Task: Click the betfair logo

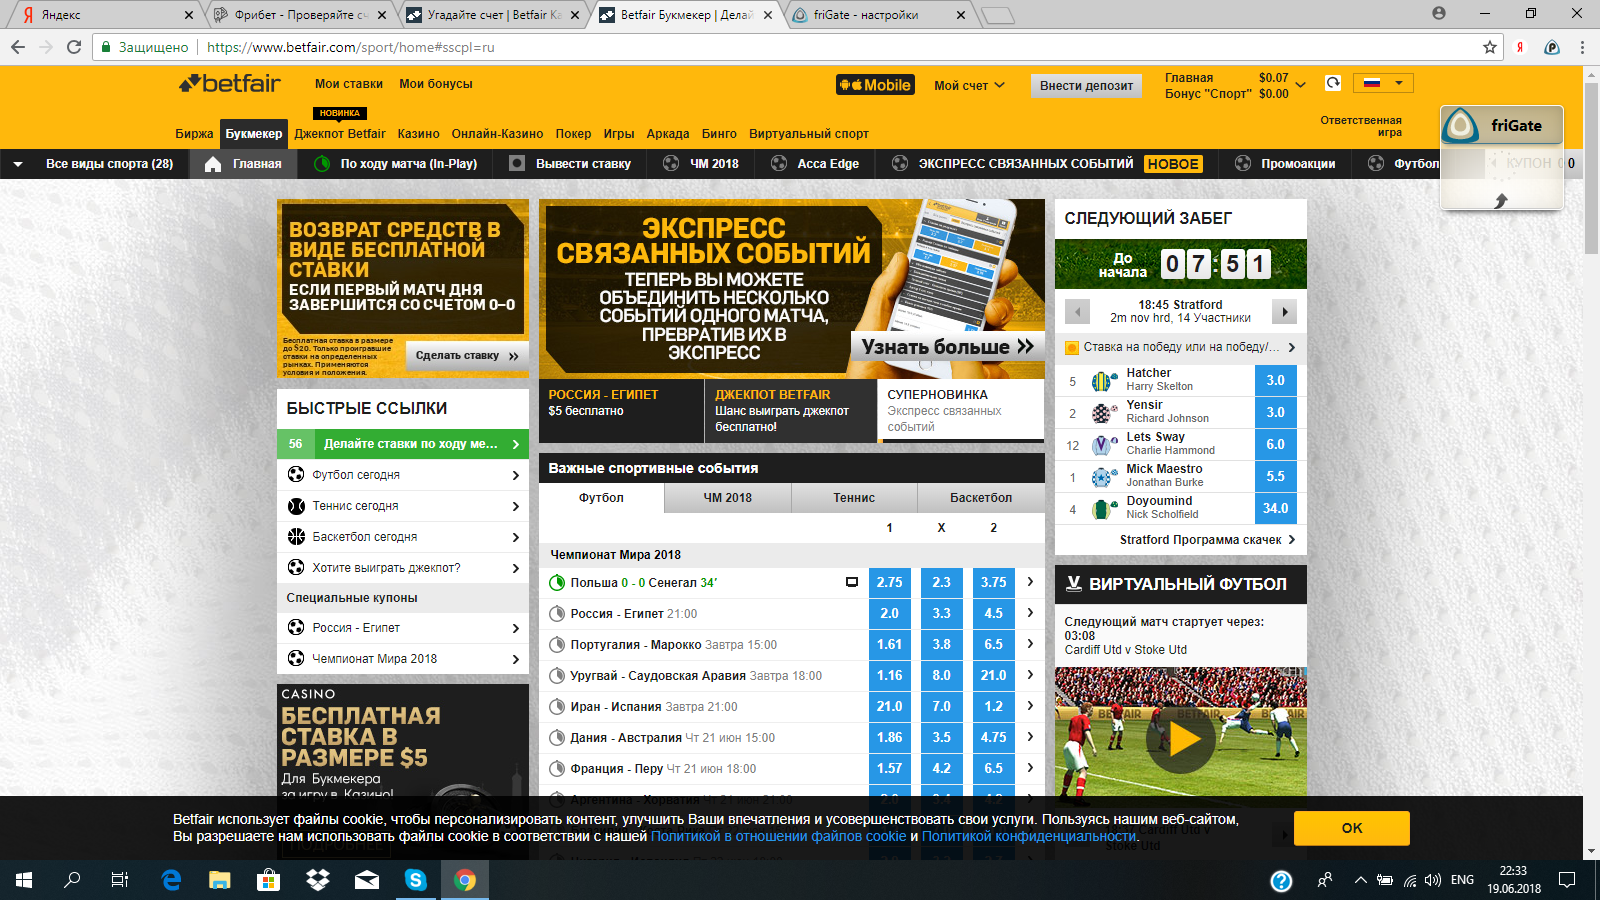Action: coord(230,84)
